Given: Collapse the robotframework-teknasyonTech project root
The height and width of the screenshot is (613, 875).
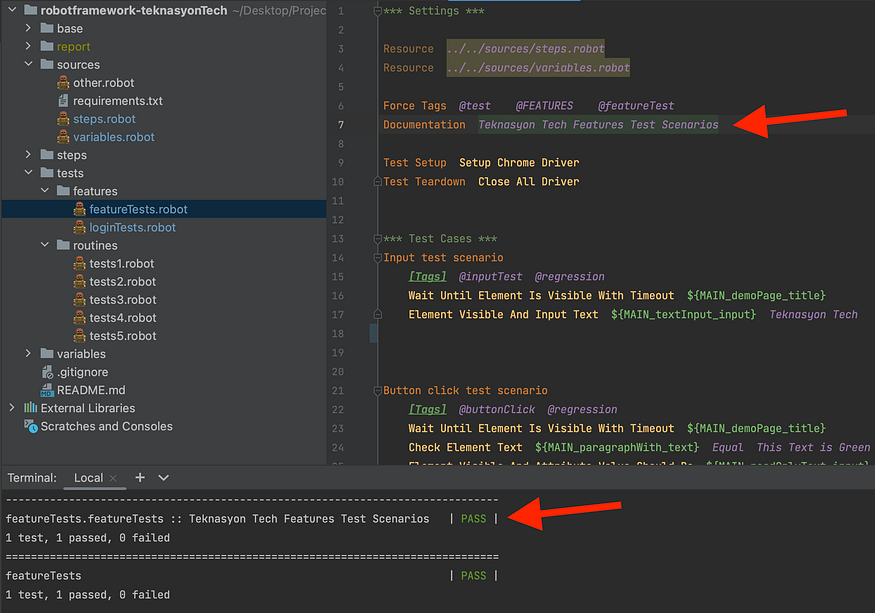Looking at the screenshot, I should [12, 9].
